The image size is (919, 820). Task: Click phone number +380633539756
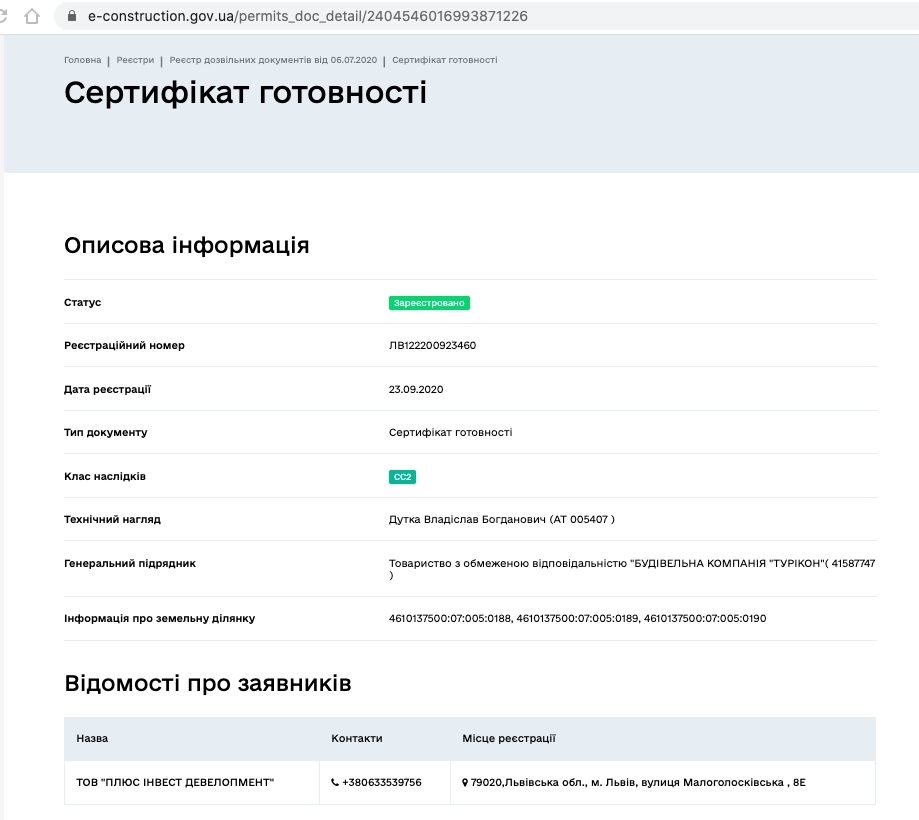pos(382,782)
